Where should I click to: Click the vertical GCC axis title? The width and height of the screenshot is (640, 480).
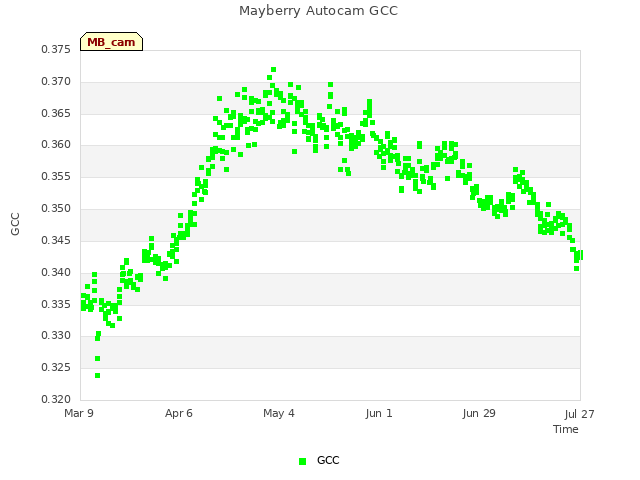coord(15,224)
